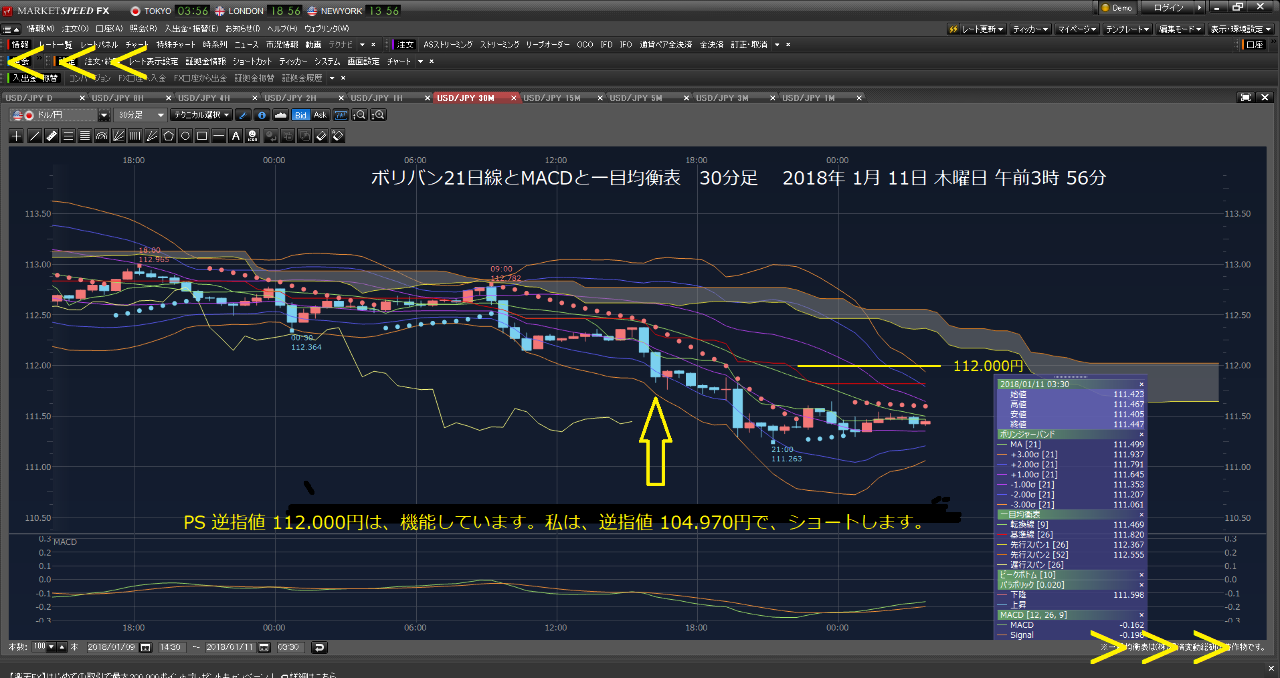Close the MACD indicator info panel
This screenshot has width=1280, height=678.
pos(1142,615)
